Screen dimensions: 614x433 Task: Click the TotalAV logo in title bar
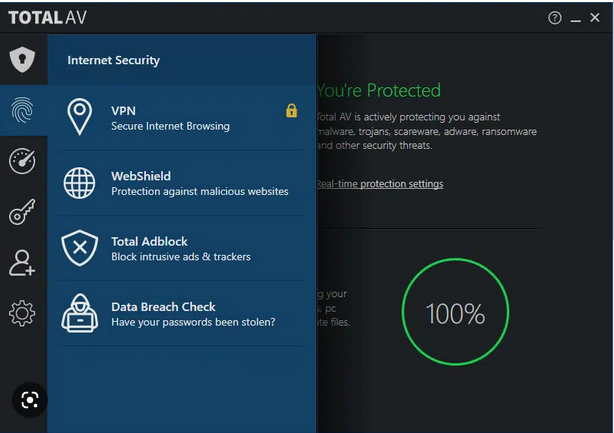[x=48, y=18]
